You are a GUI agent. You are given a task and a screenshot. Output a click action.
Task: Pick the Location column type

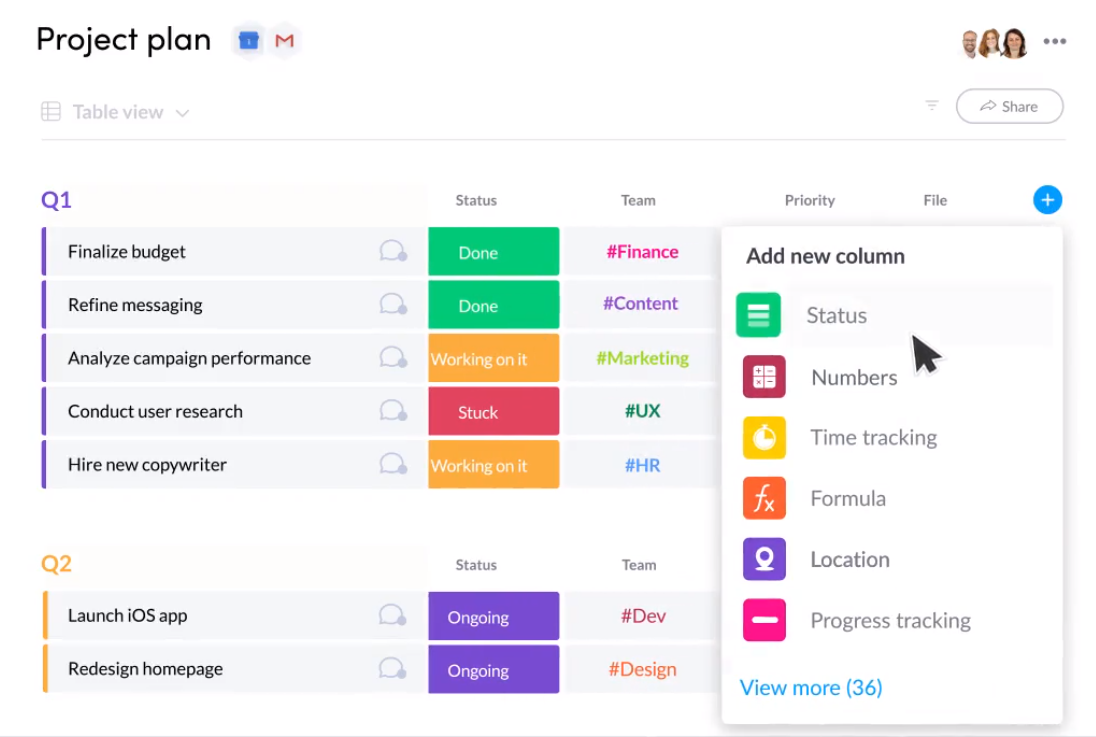click(x=849, y=559)
